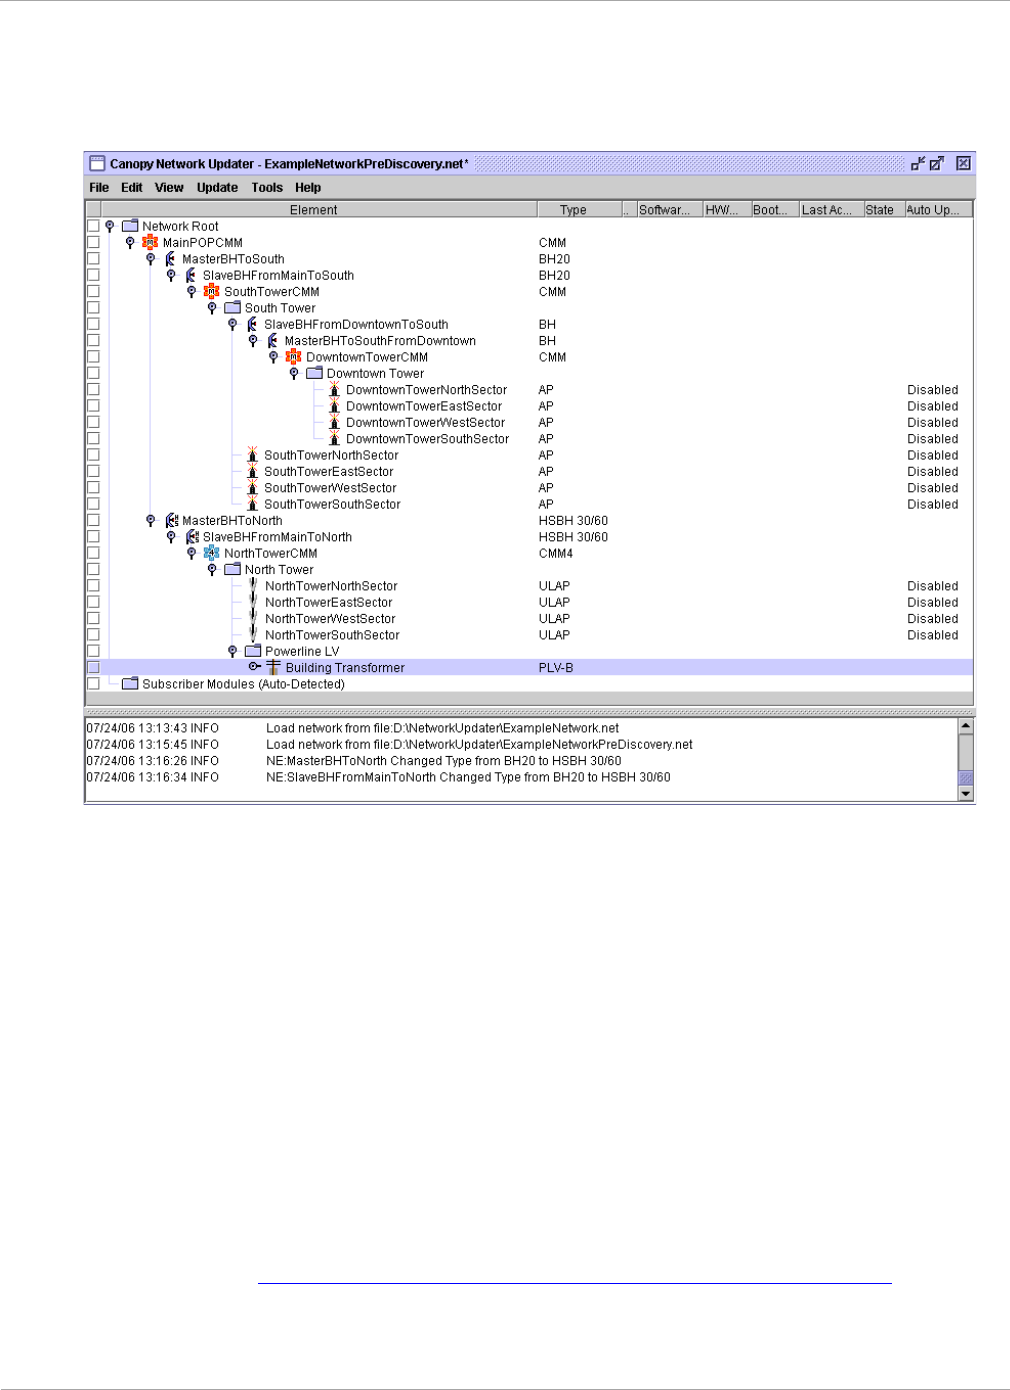1010x1390 pixels.
Task: Sort by the Type column header
Action: (579, 210)
